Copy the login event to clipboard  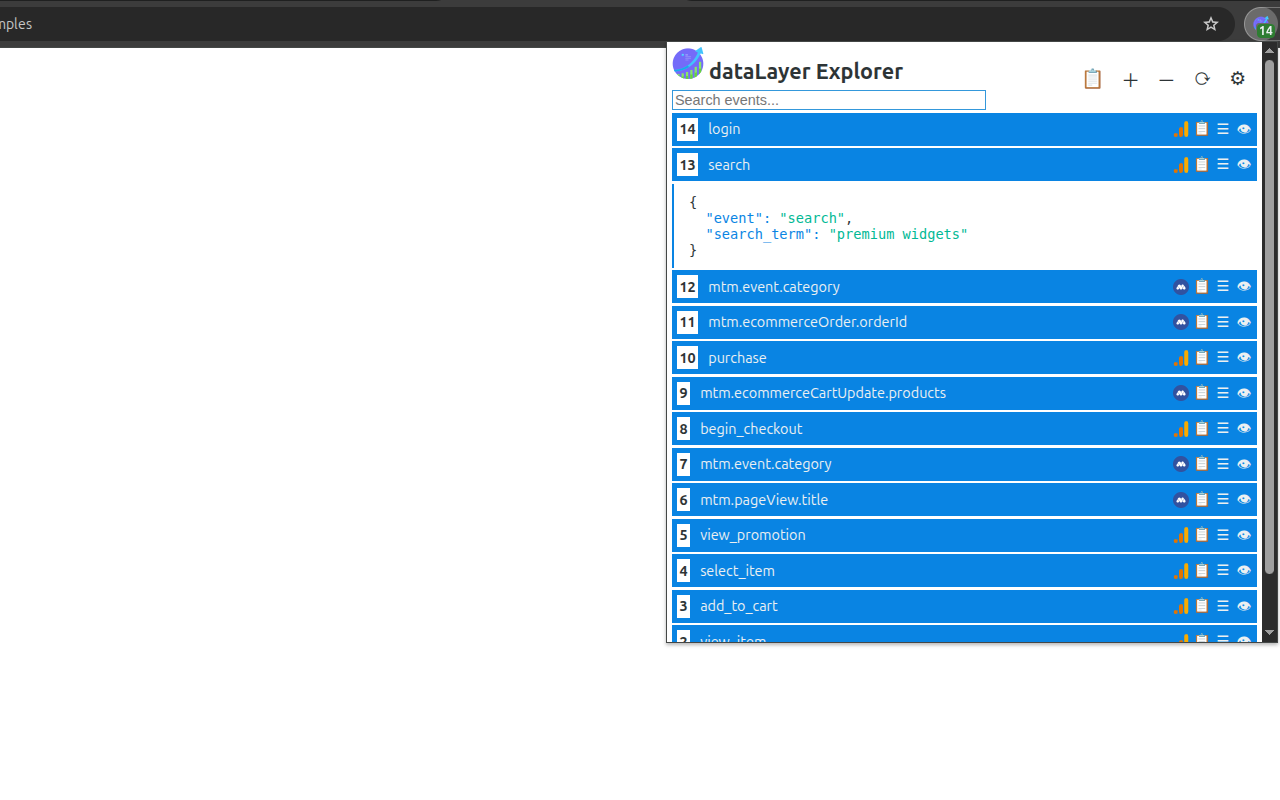point(1202,129)
